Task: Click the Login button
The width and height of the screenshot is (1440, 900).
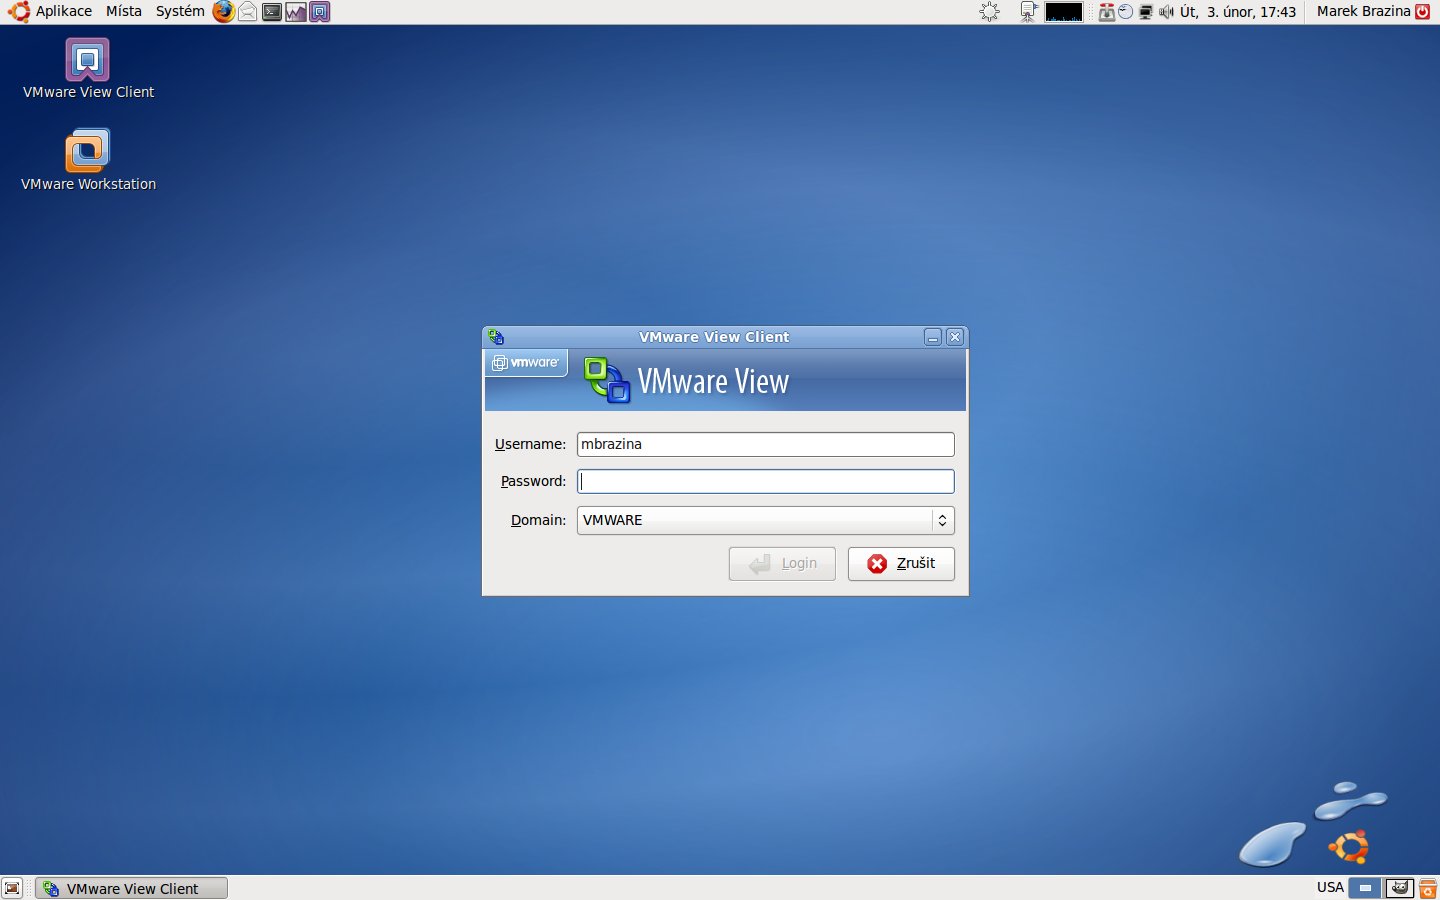Action: coord(782,564)
